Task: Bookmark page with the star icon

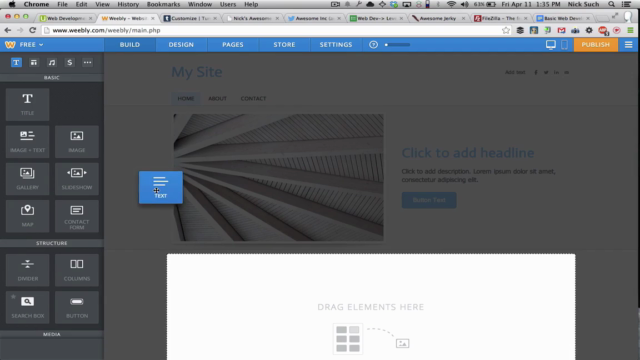Action: (x=506, y=30)
